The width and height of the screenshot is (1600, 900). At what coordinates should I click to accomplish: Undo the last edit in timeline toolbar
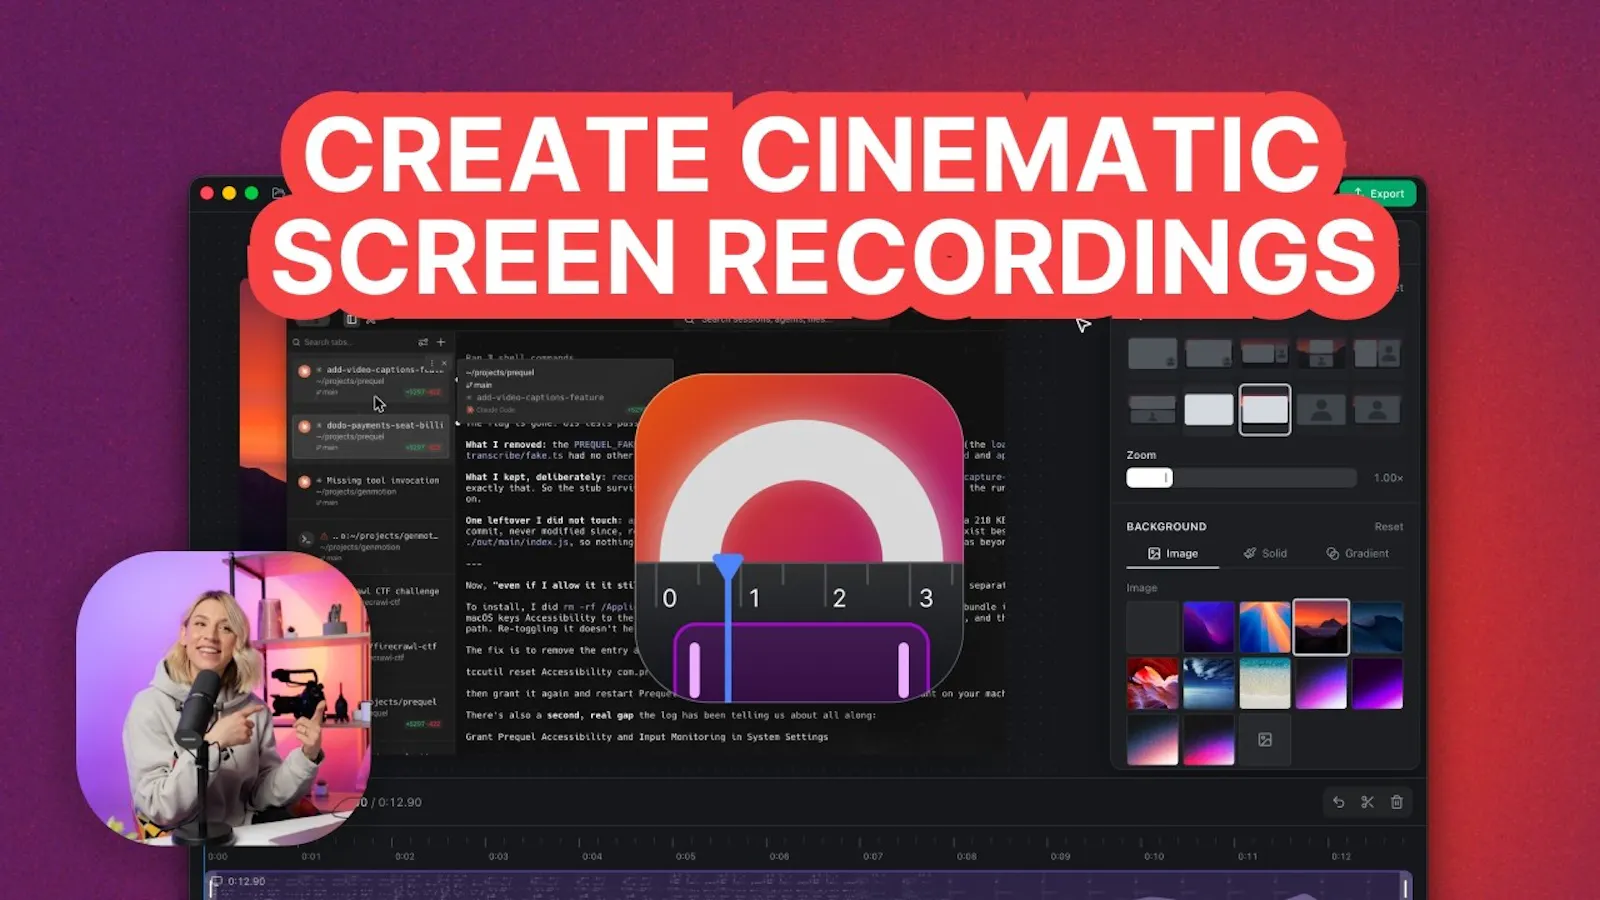point(1338,802)
